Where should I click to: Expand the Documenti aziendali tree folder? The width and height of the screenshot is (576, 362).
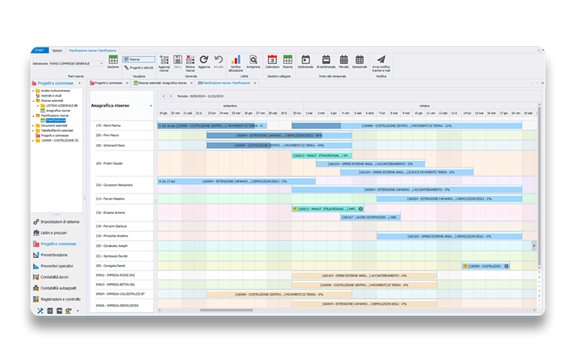[33, 126]
